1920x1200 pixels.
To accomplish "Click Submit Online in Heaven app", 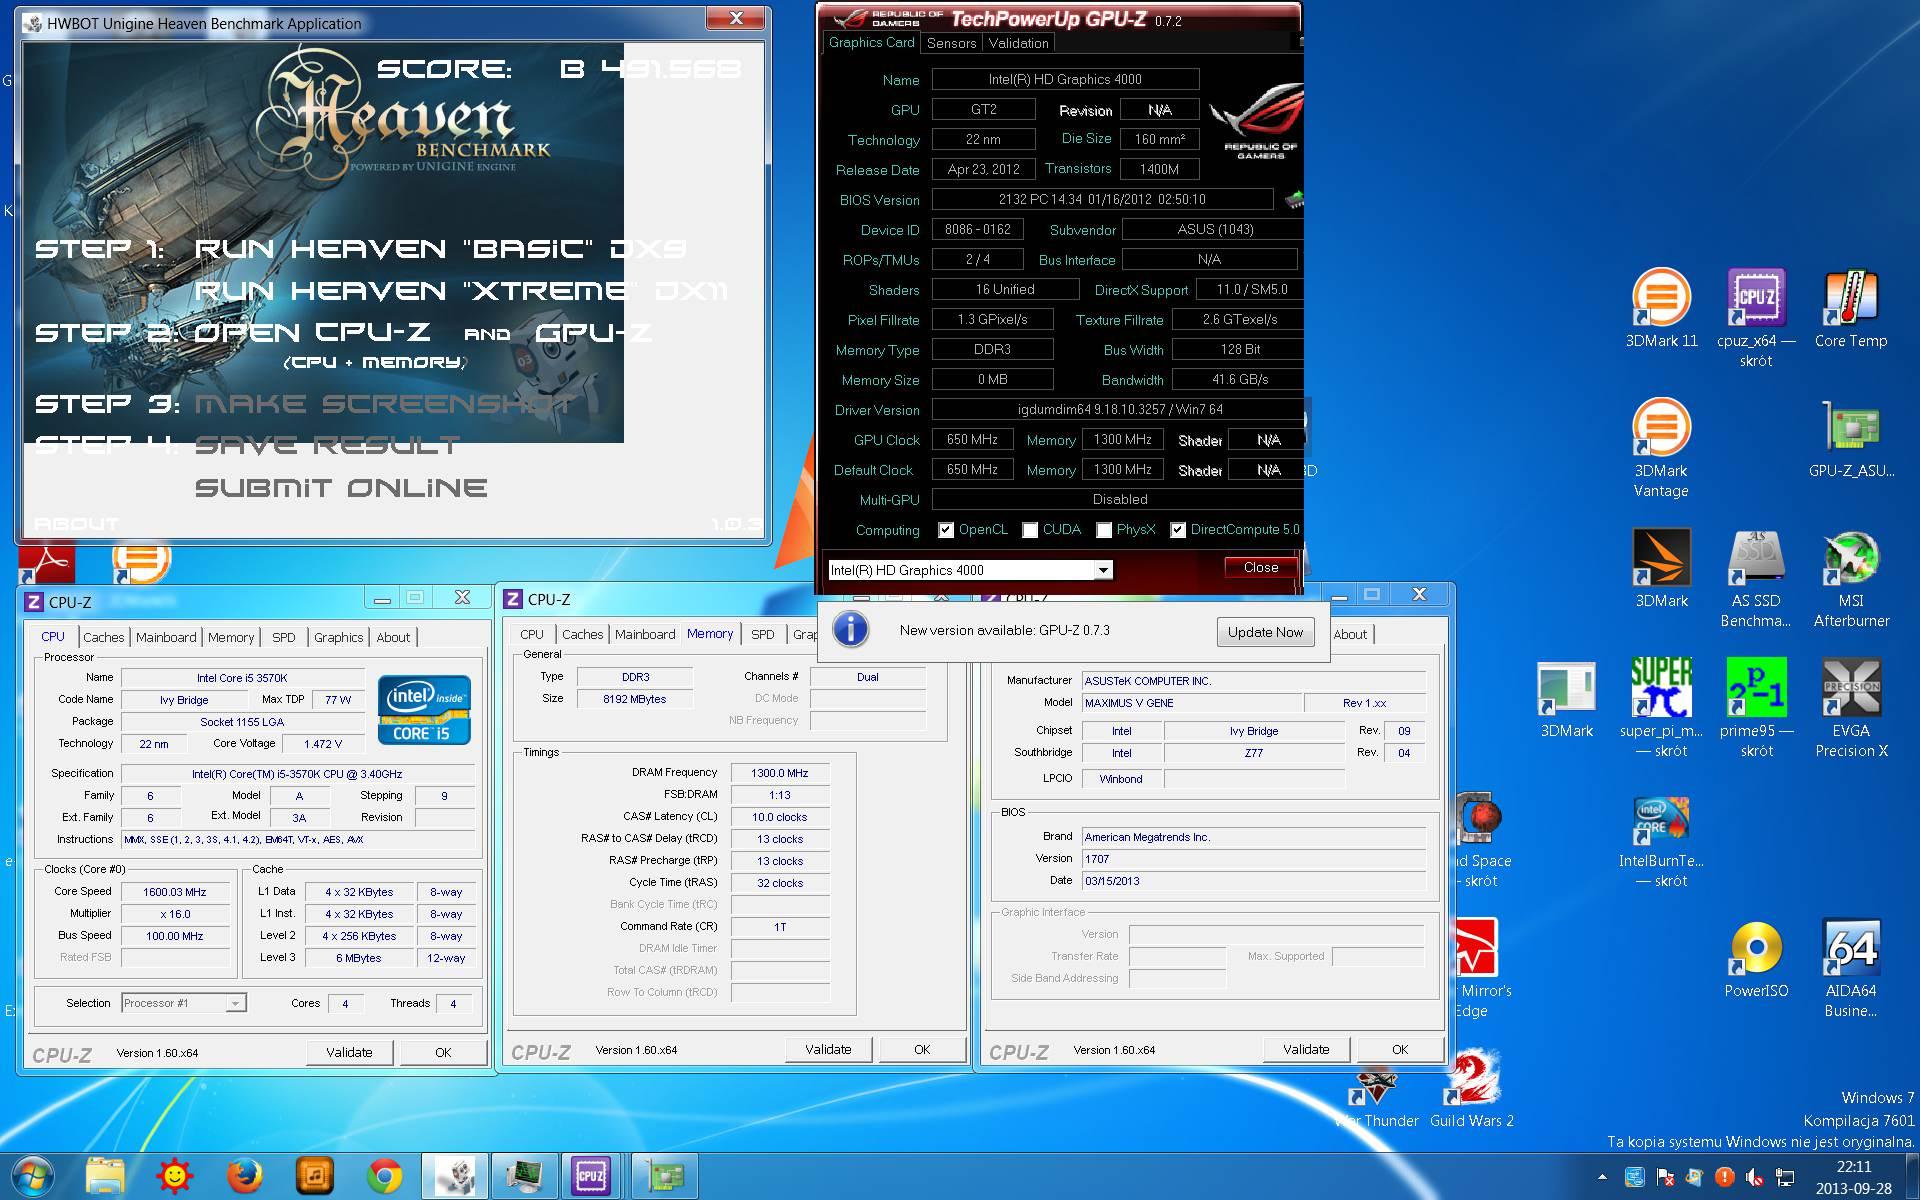I will tap(341, 488).
